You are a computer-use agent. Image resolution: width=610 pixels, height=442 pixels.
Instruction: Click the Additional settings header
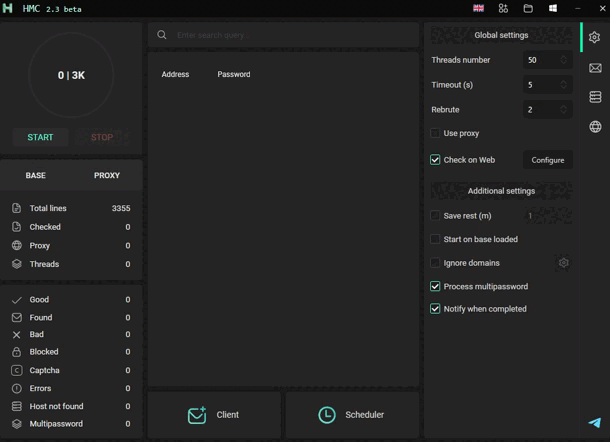[x=501, y=191]
